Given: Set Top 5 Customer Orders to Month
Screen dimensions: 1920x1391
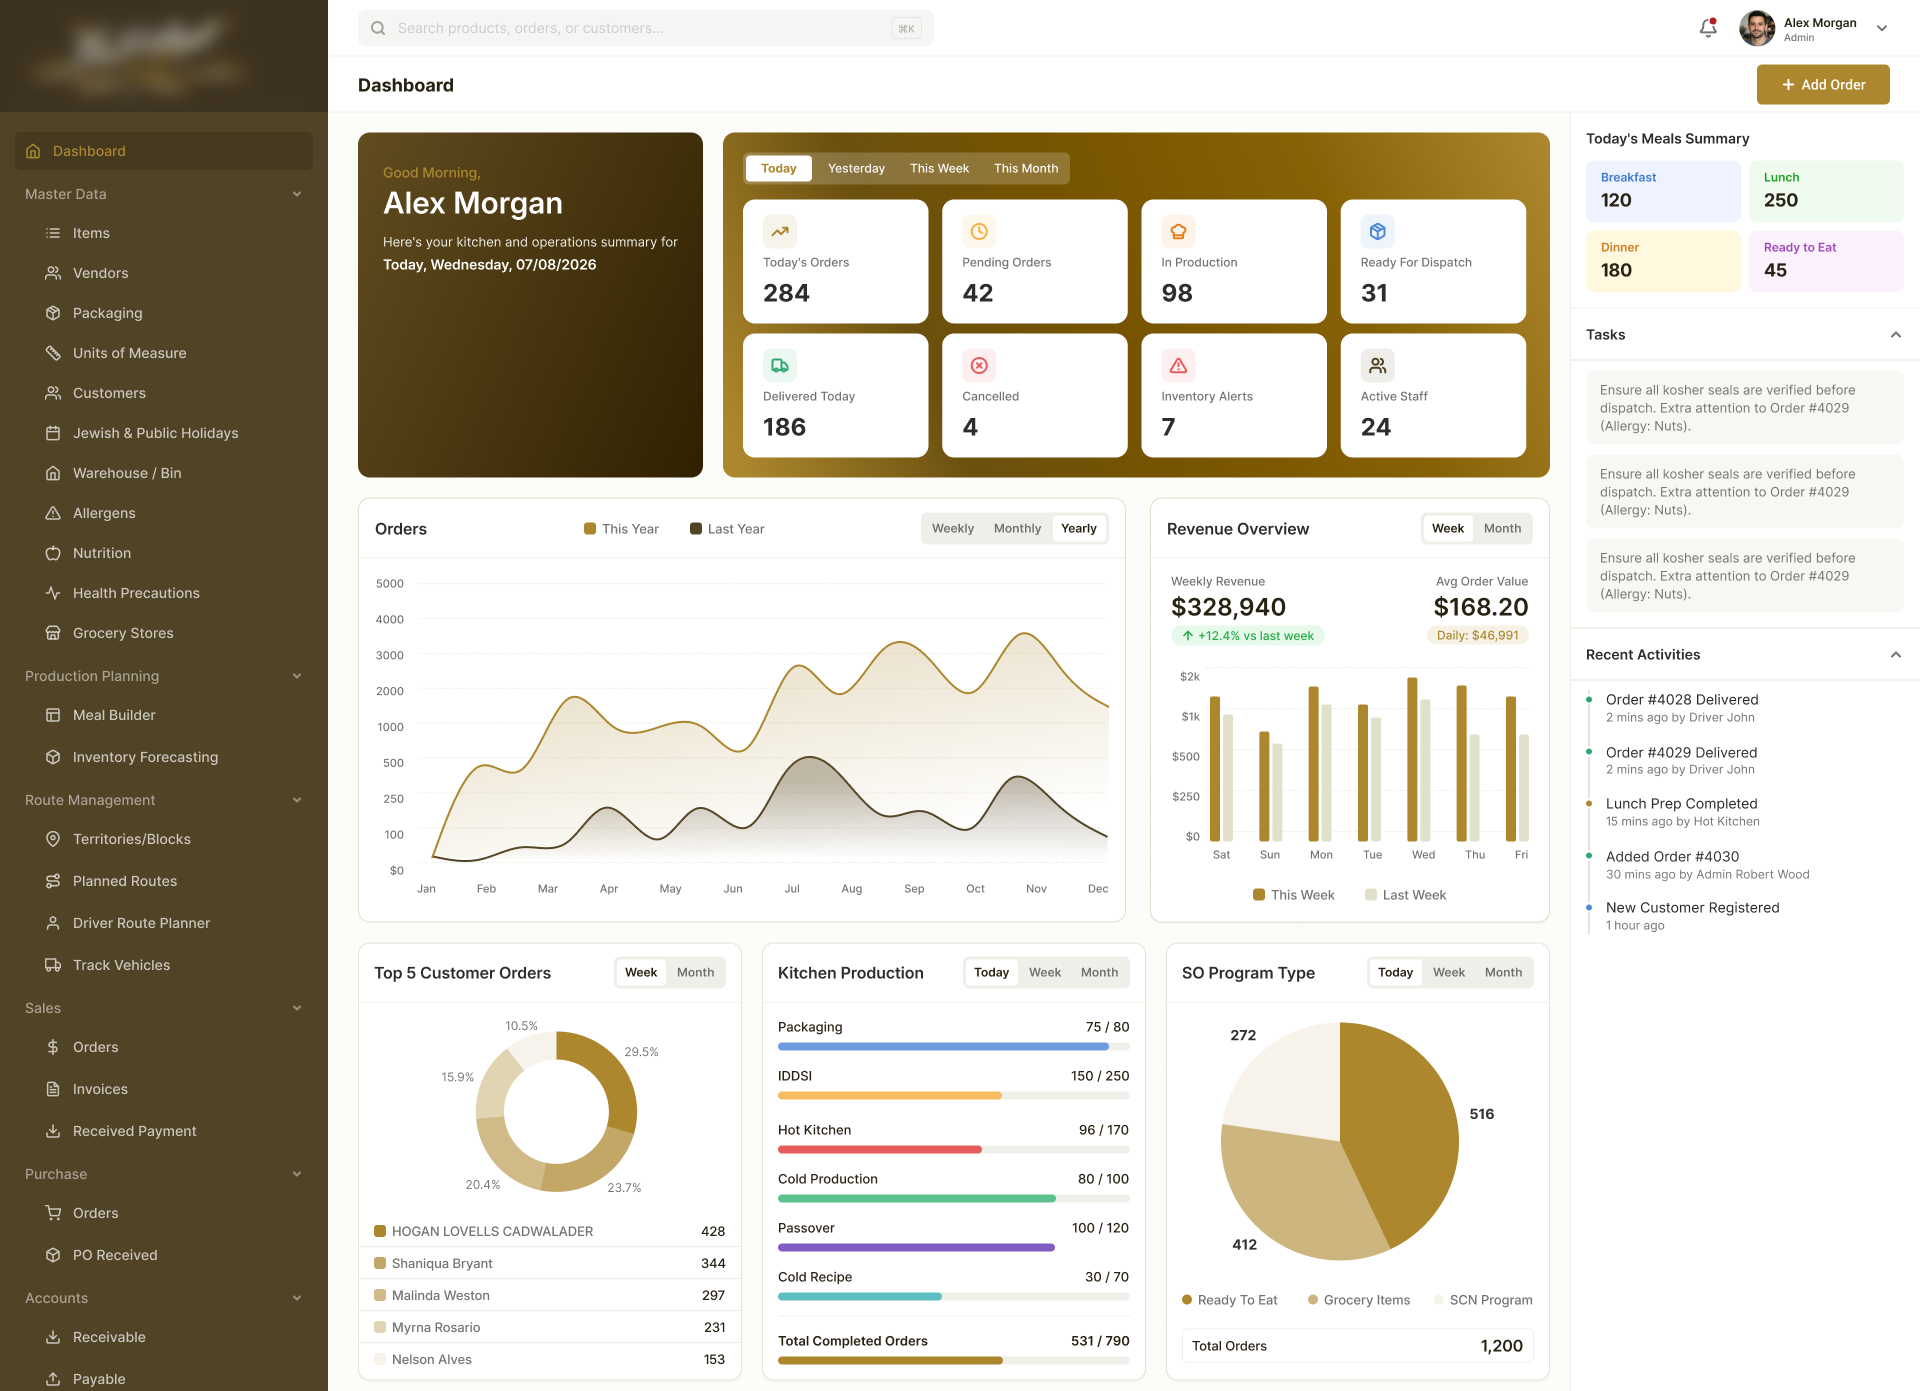Looking at the screenshot, I should [x=695, y=972].
